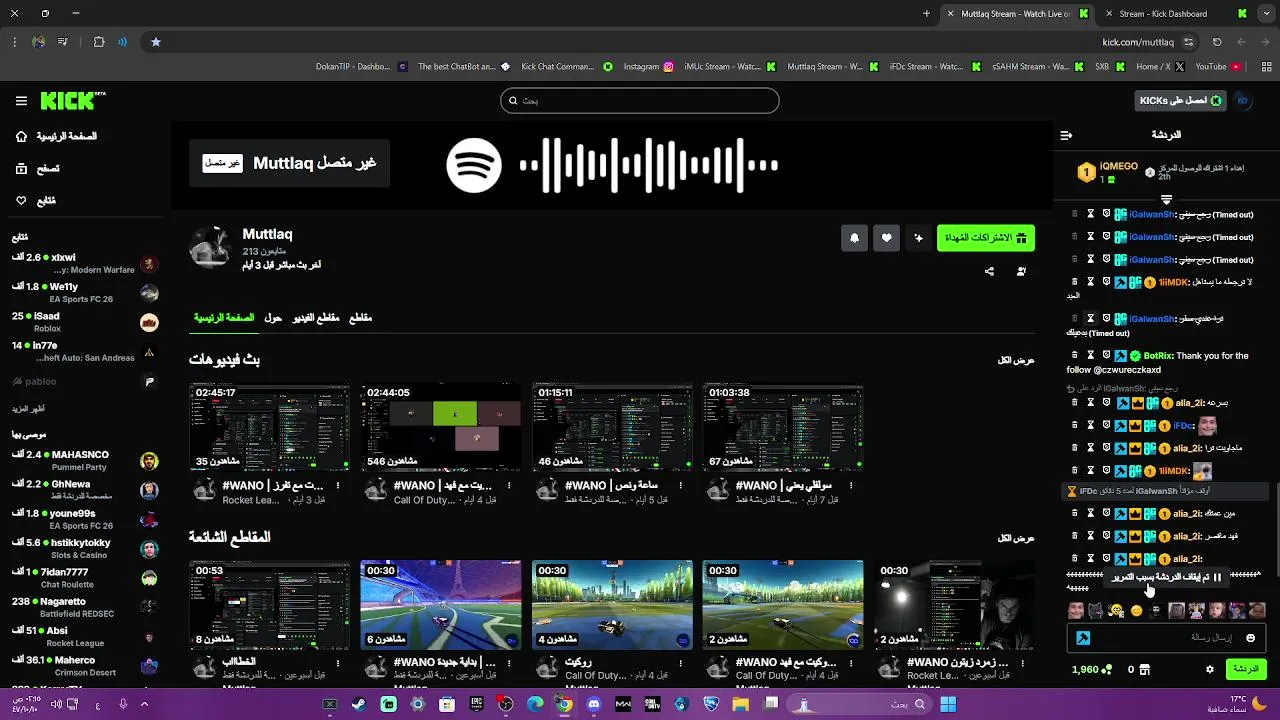Click the notification bell on Muttlaq's channel

pyautogui.click(x=854, y=238)
